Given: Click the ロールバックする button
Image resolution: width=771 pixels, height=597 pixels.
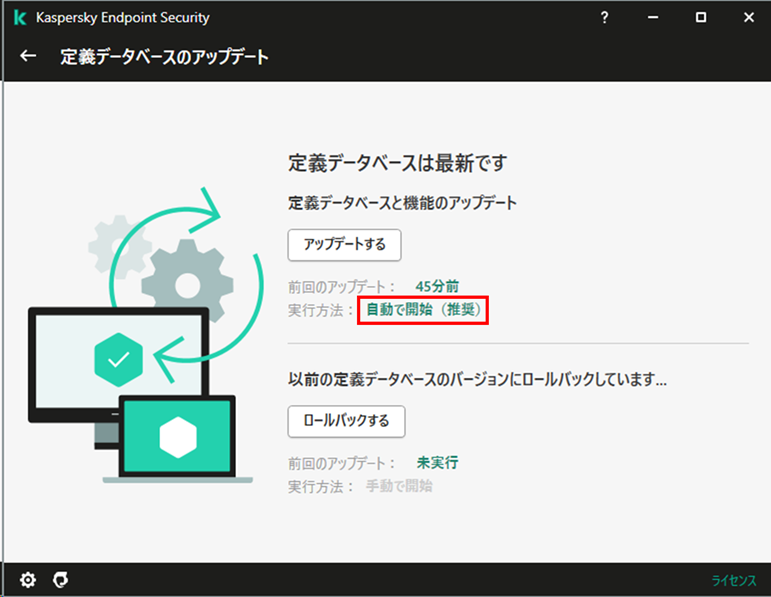Looking at the screenshot, I should (346, 421).
